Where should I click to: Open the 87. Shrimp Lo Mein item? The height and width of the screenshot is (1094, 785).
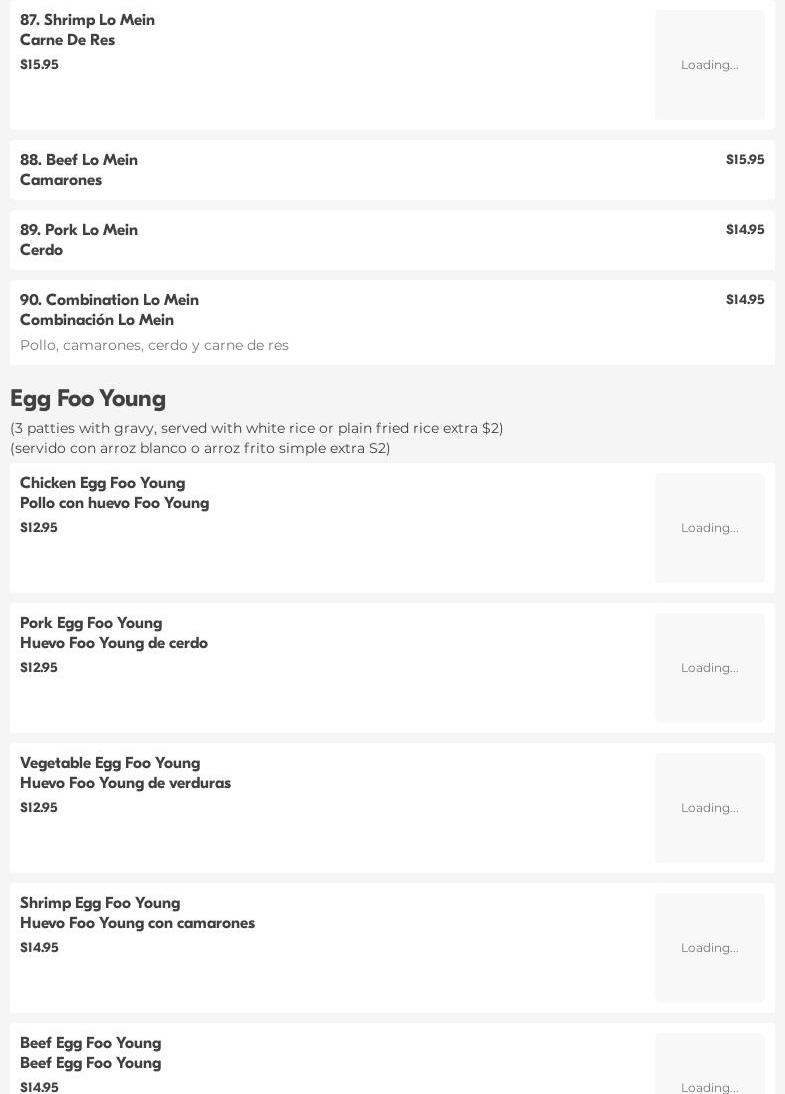point(392,65)
